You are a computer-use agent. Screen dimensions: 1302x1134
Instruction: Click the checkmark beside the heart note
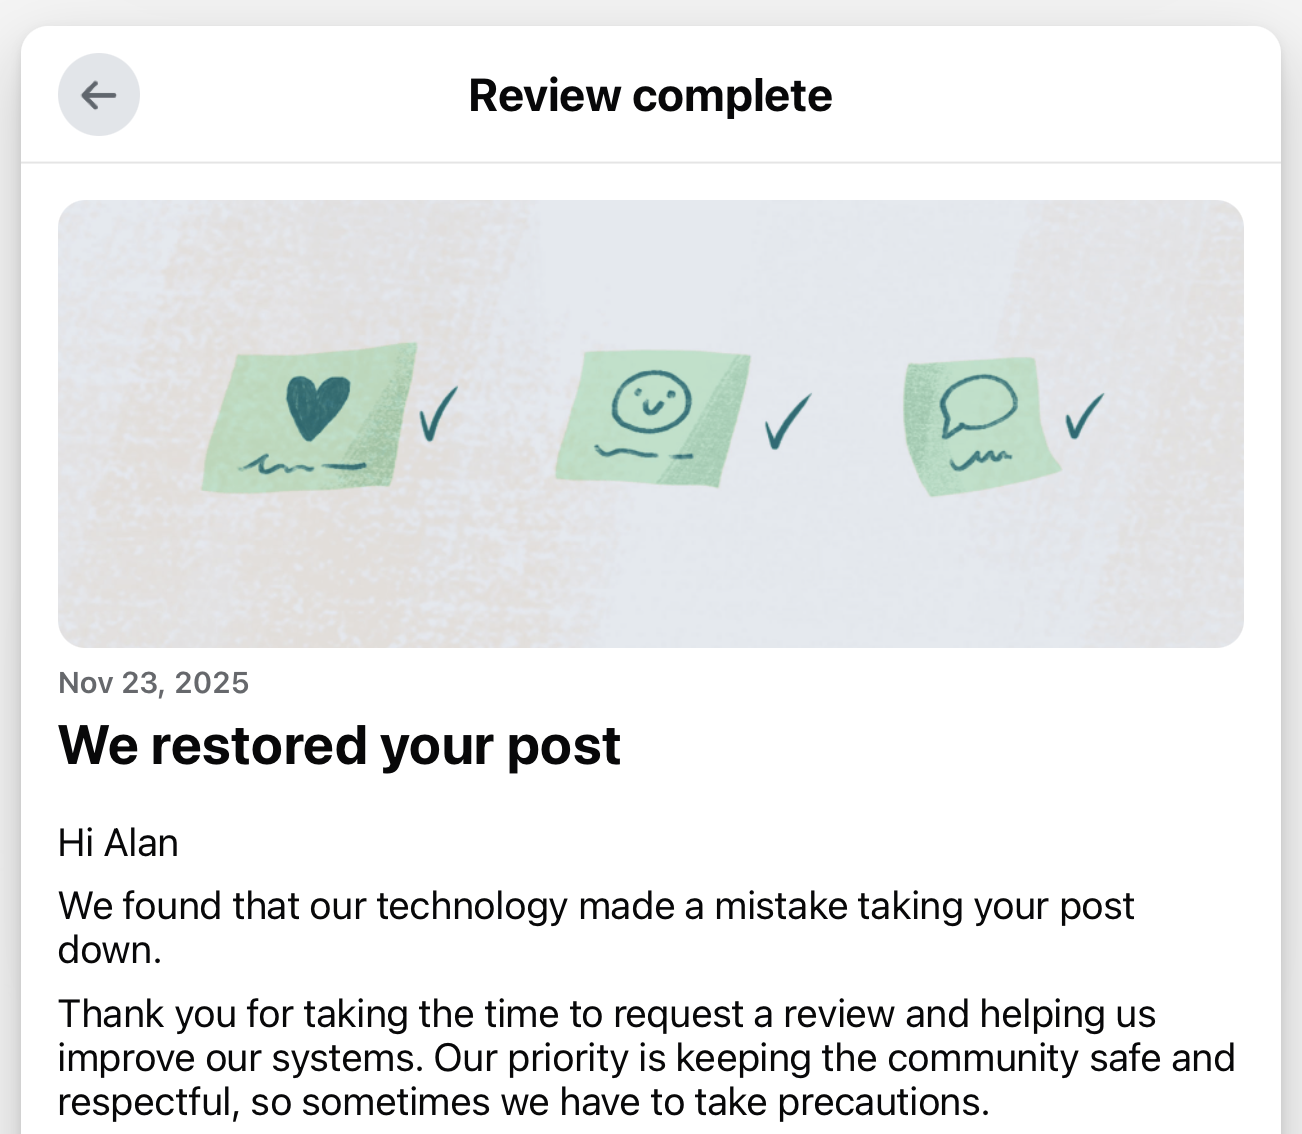pyautogui.click(x=437, y=415)
